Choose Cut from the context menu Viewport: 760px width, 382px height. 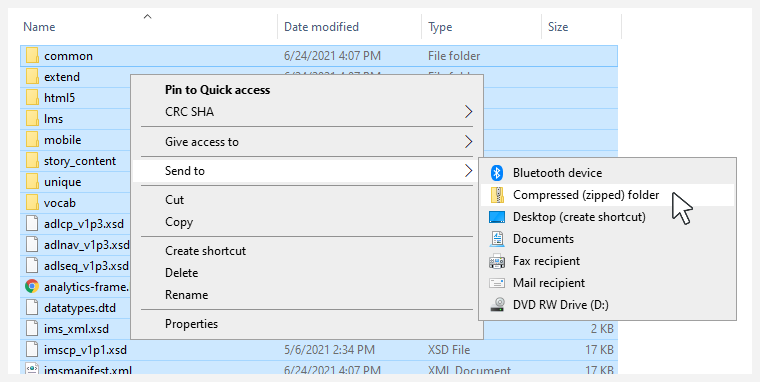(x=307, y=200)
